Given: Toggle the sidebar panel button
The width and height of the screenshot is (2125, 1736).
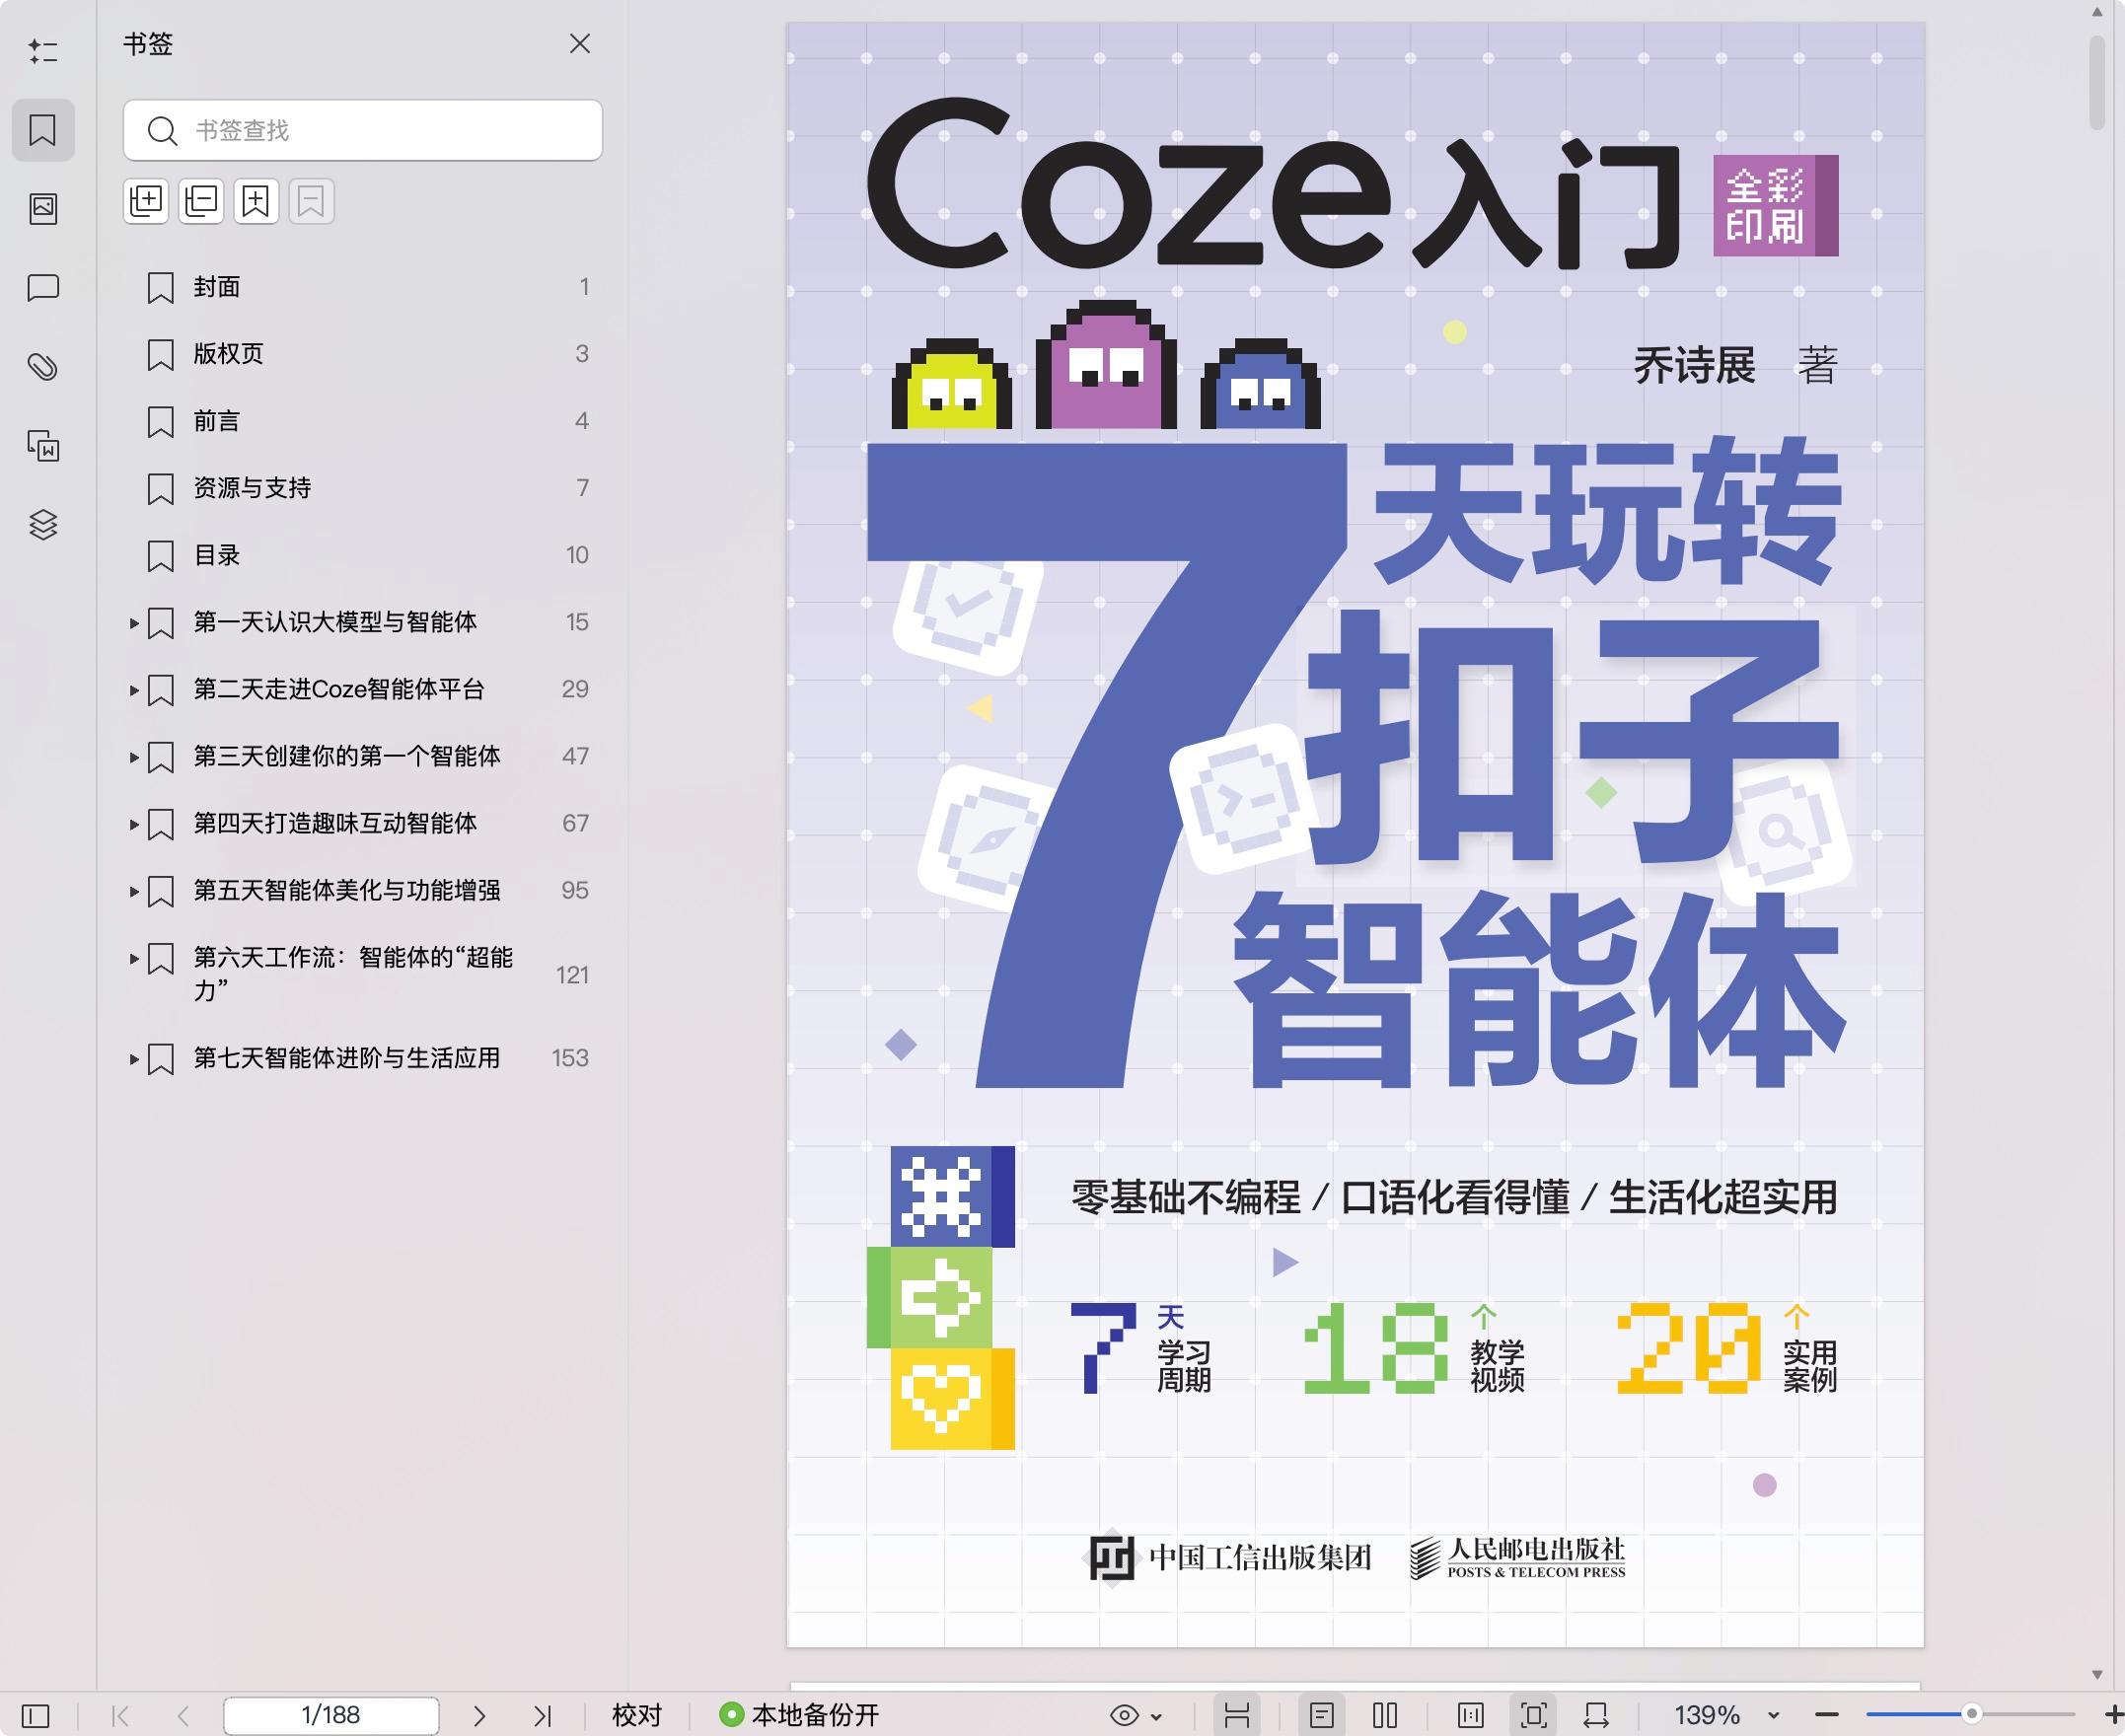Looking at the screenshot, I should 35,1716.
